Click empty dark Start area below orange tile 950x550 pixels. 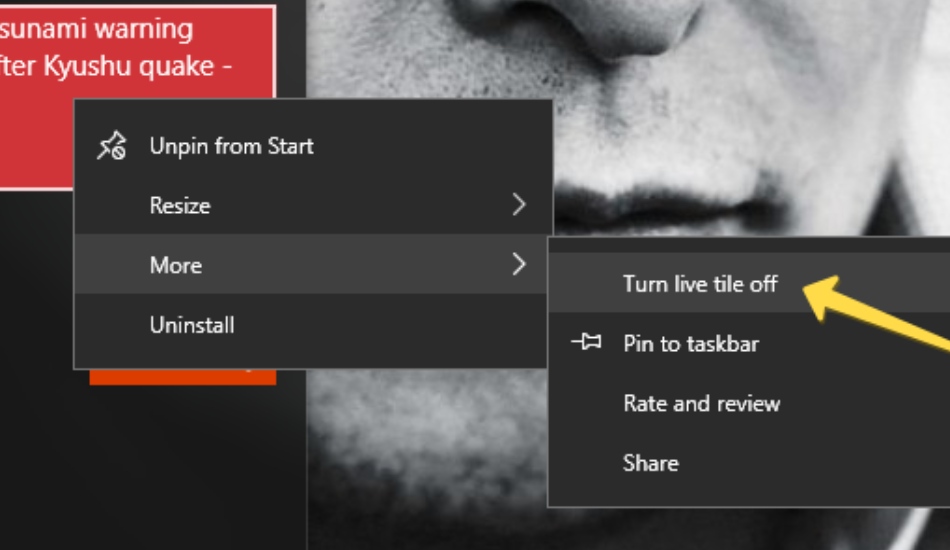point(151,466)
